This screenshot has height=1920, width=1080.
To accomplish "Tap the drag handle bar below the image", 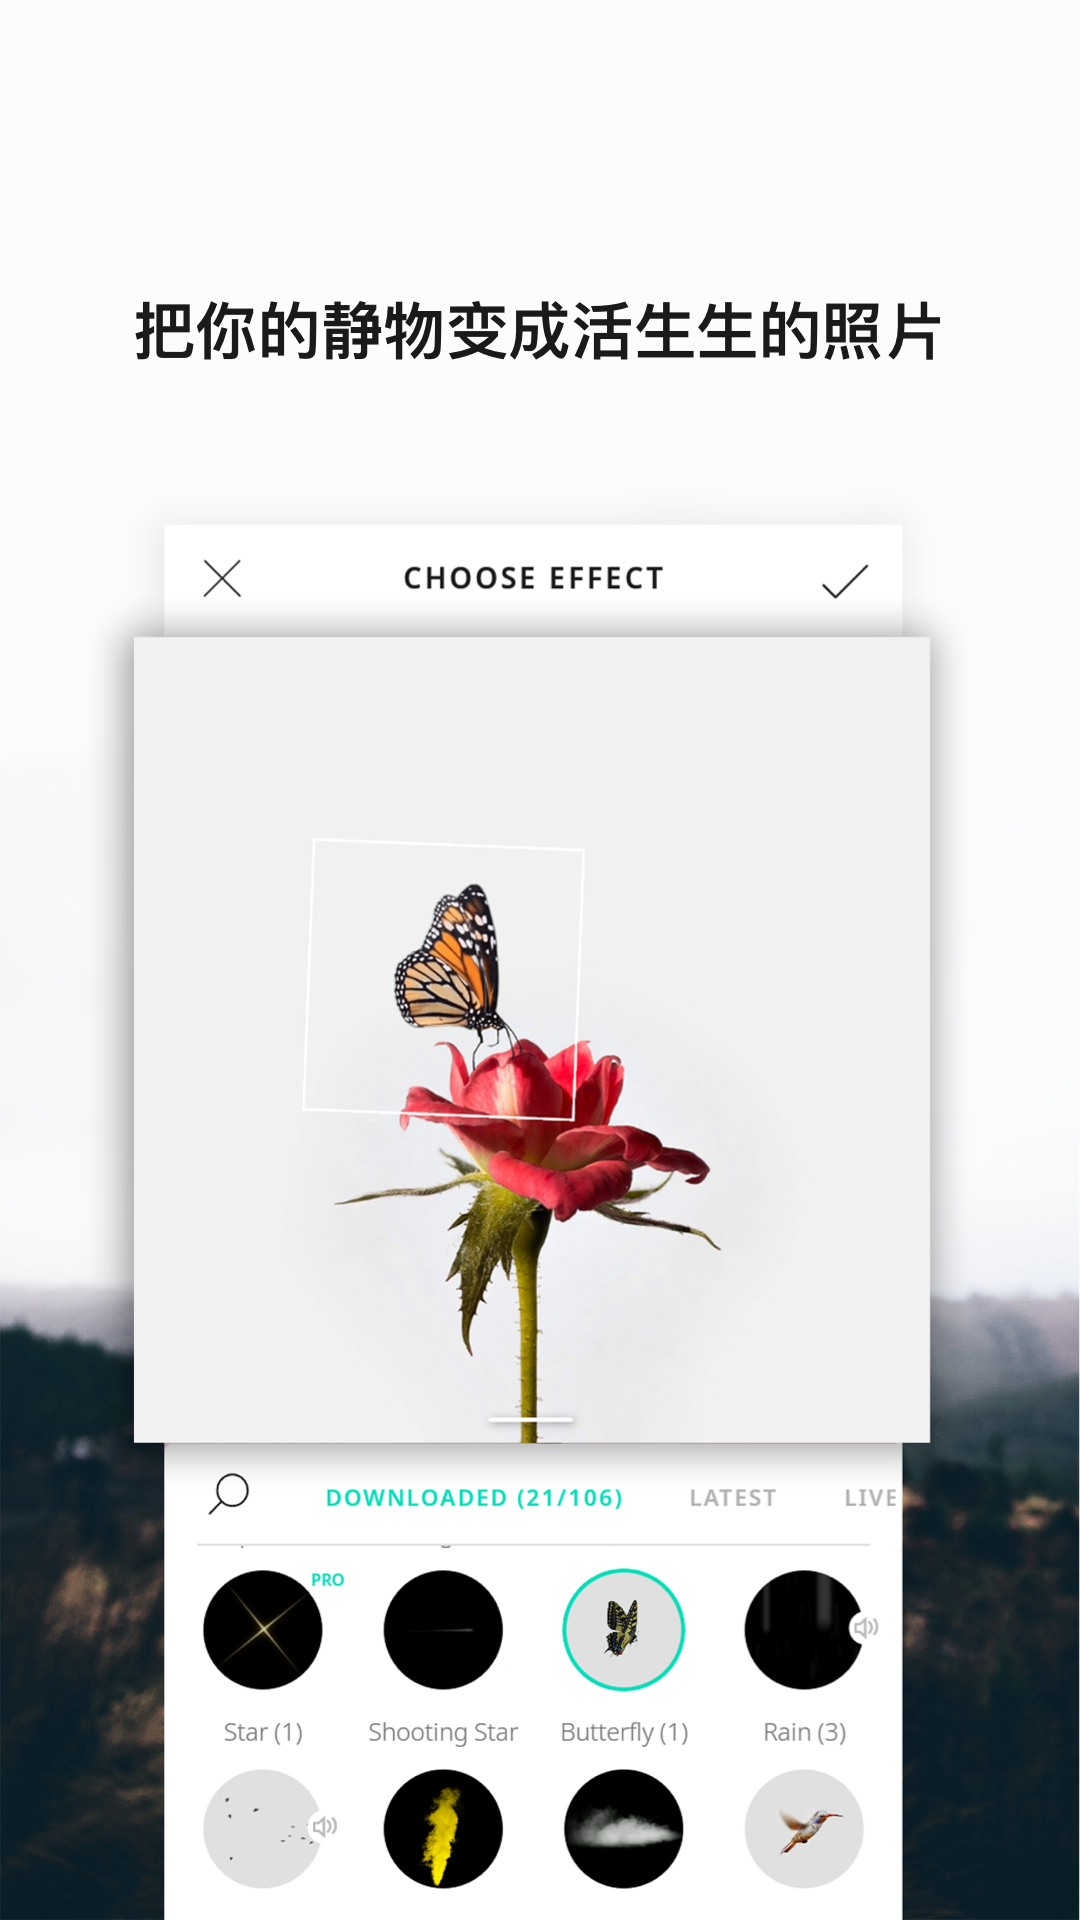I will click(x=531, y=1419).
